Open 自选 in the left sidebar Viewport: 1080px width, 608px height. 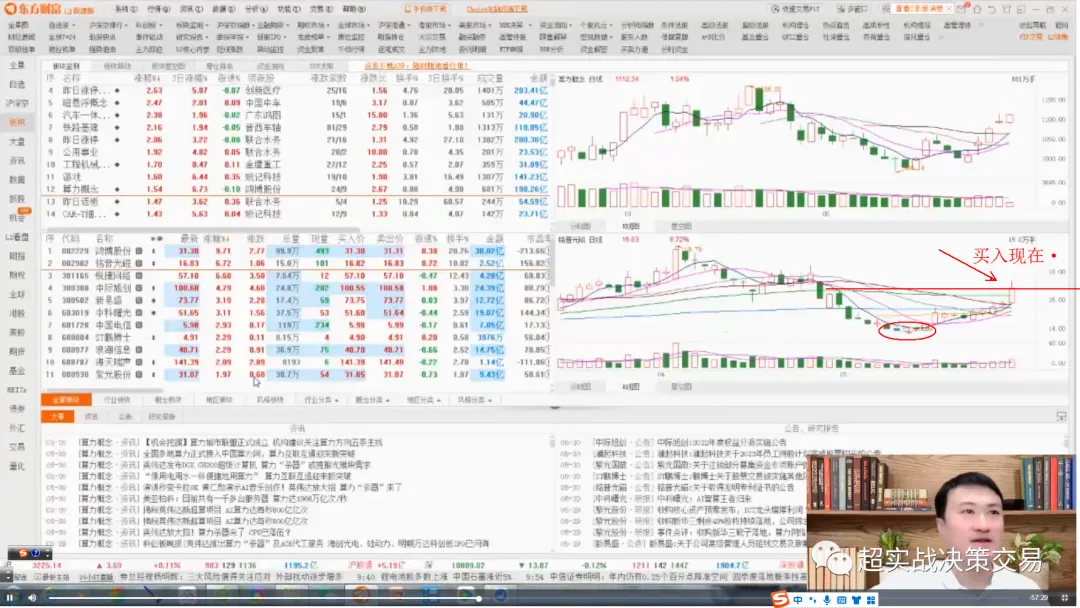17,84
